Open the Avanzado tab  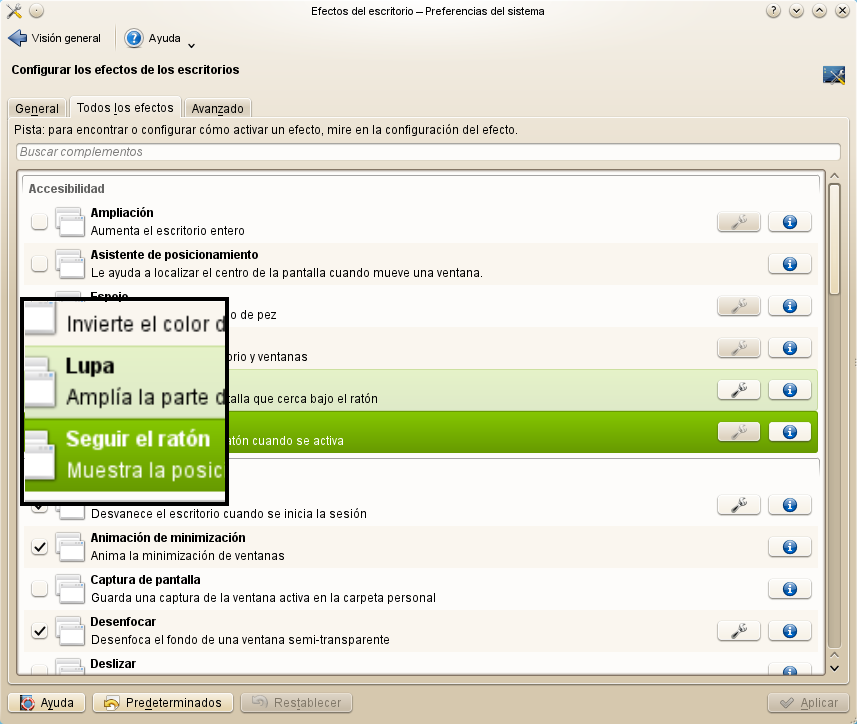[x=218, y=108]
